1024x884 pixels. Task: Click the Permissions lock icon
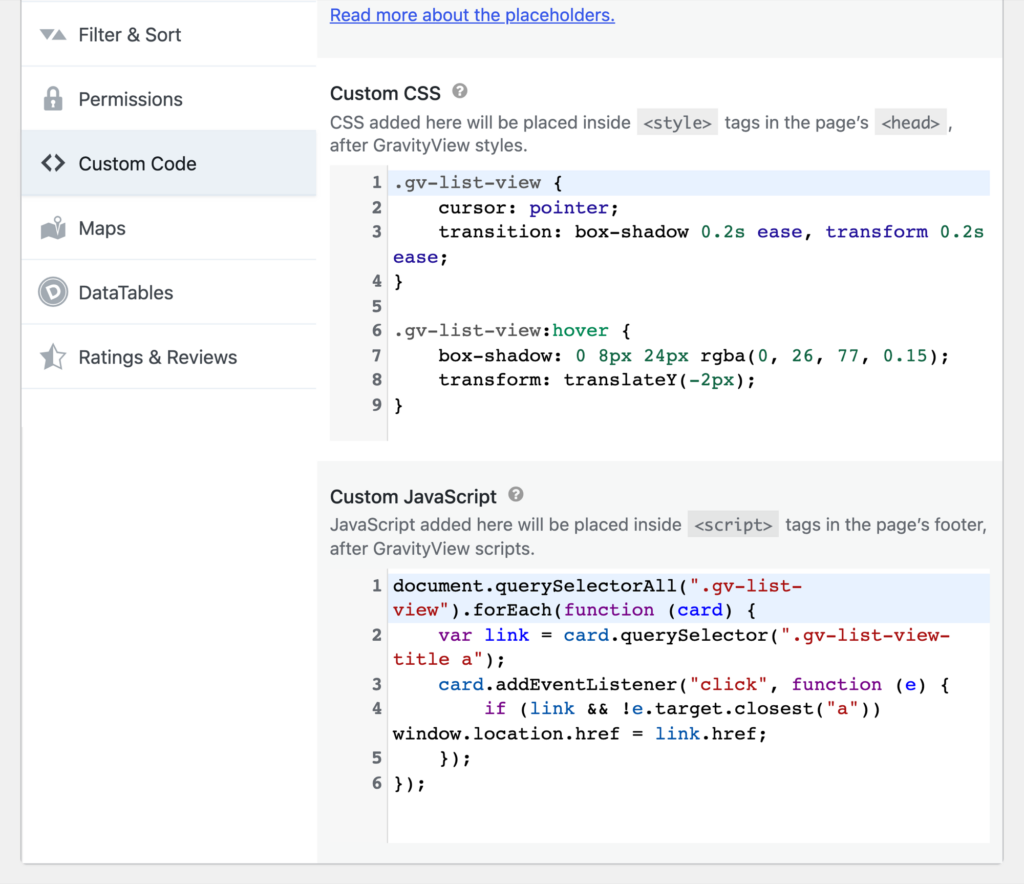(53, 99)
